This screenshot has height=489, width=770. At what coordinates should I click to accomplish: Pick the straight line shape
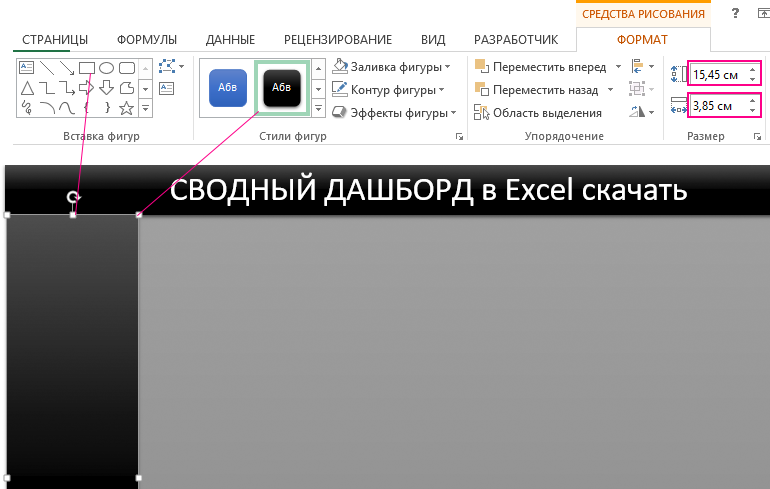tap(47, 67)
